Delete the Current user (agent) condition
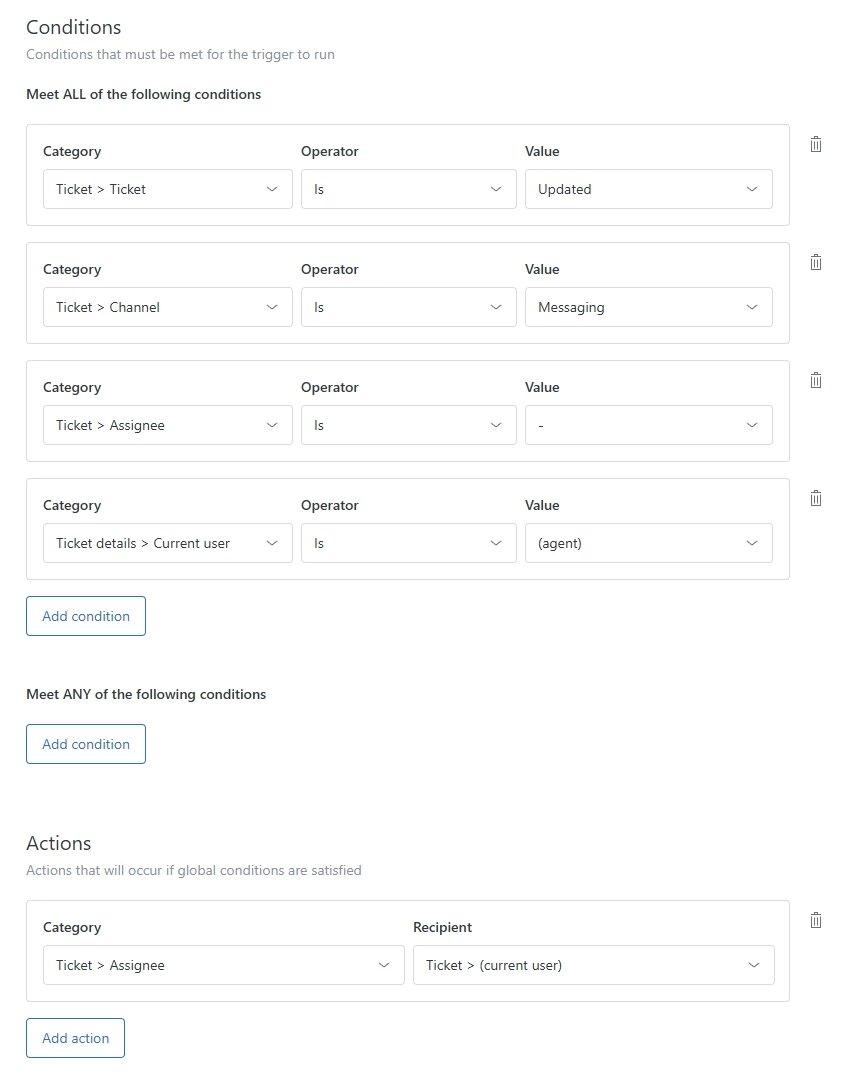 816,498
